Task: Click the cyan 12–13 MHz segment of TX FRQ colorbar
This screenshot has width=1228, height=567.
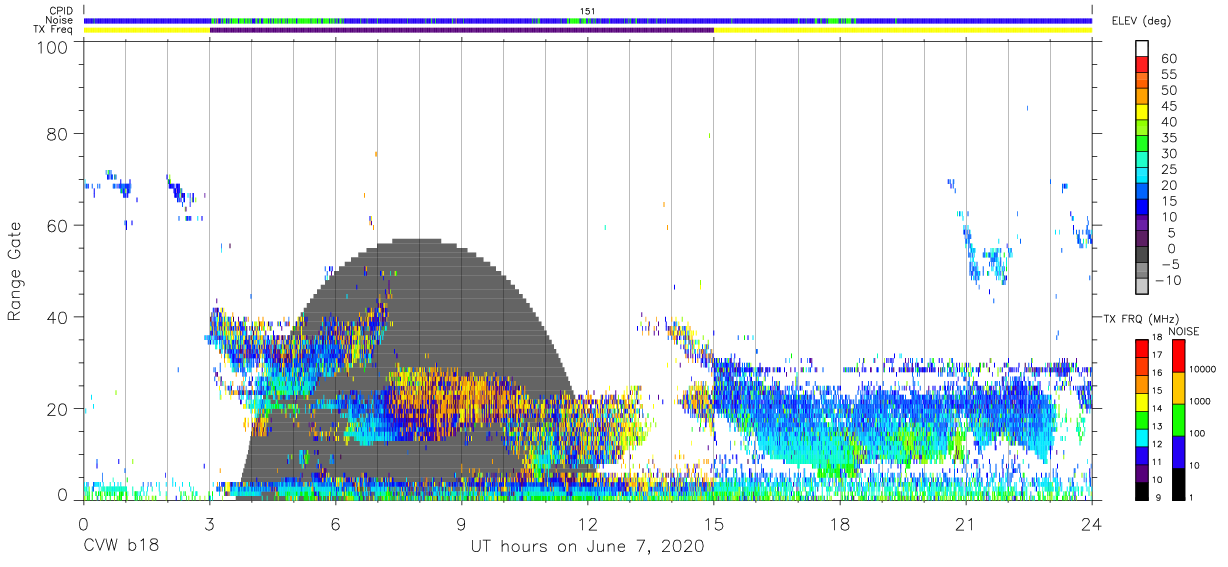Action: 1142,436
